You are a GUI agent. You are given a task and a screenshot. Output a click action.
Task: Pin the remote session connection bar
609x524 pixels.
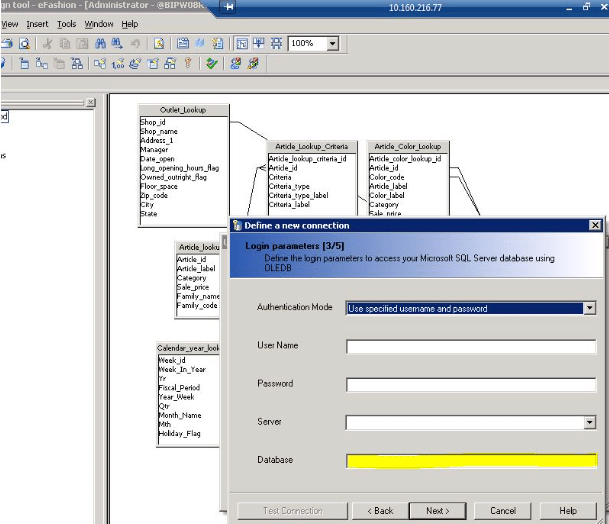(231, 7)
